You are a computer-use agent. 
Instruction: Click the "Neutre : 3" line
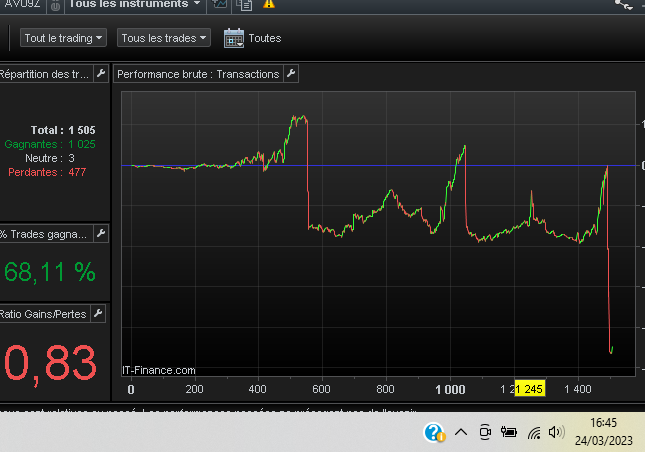pos(50,158)
